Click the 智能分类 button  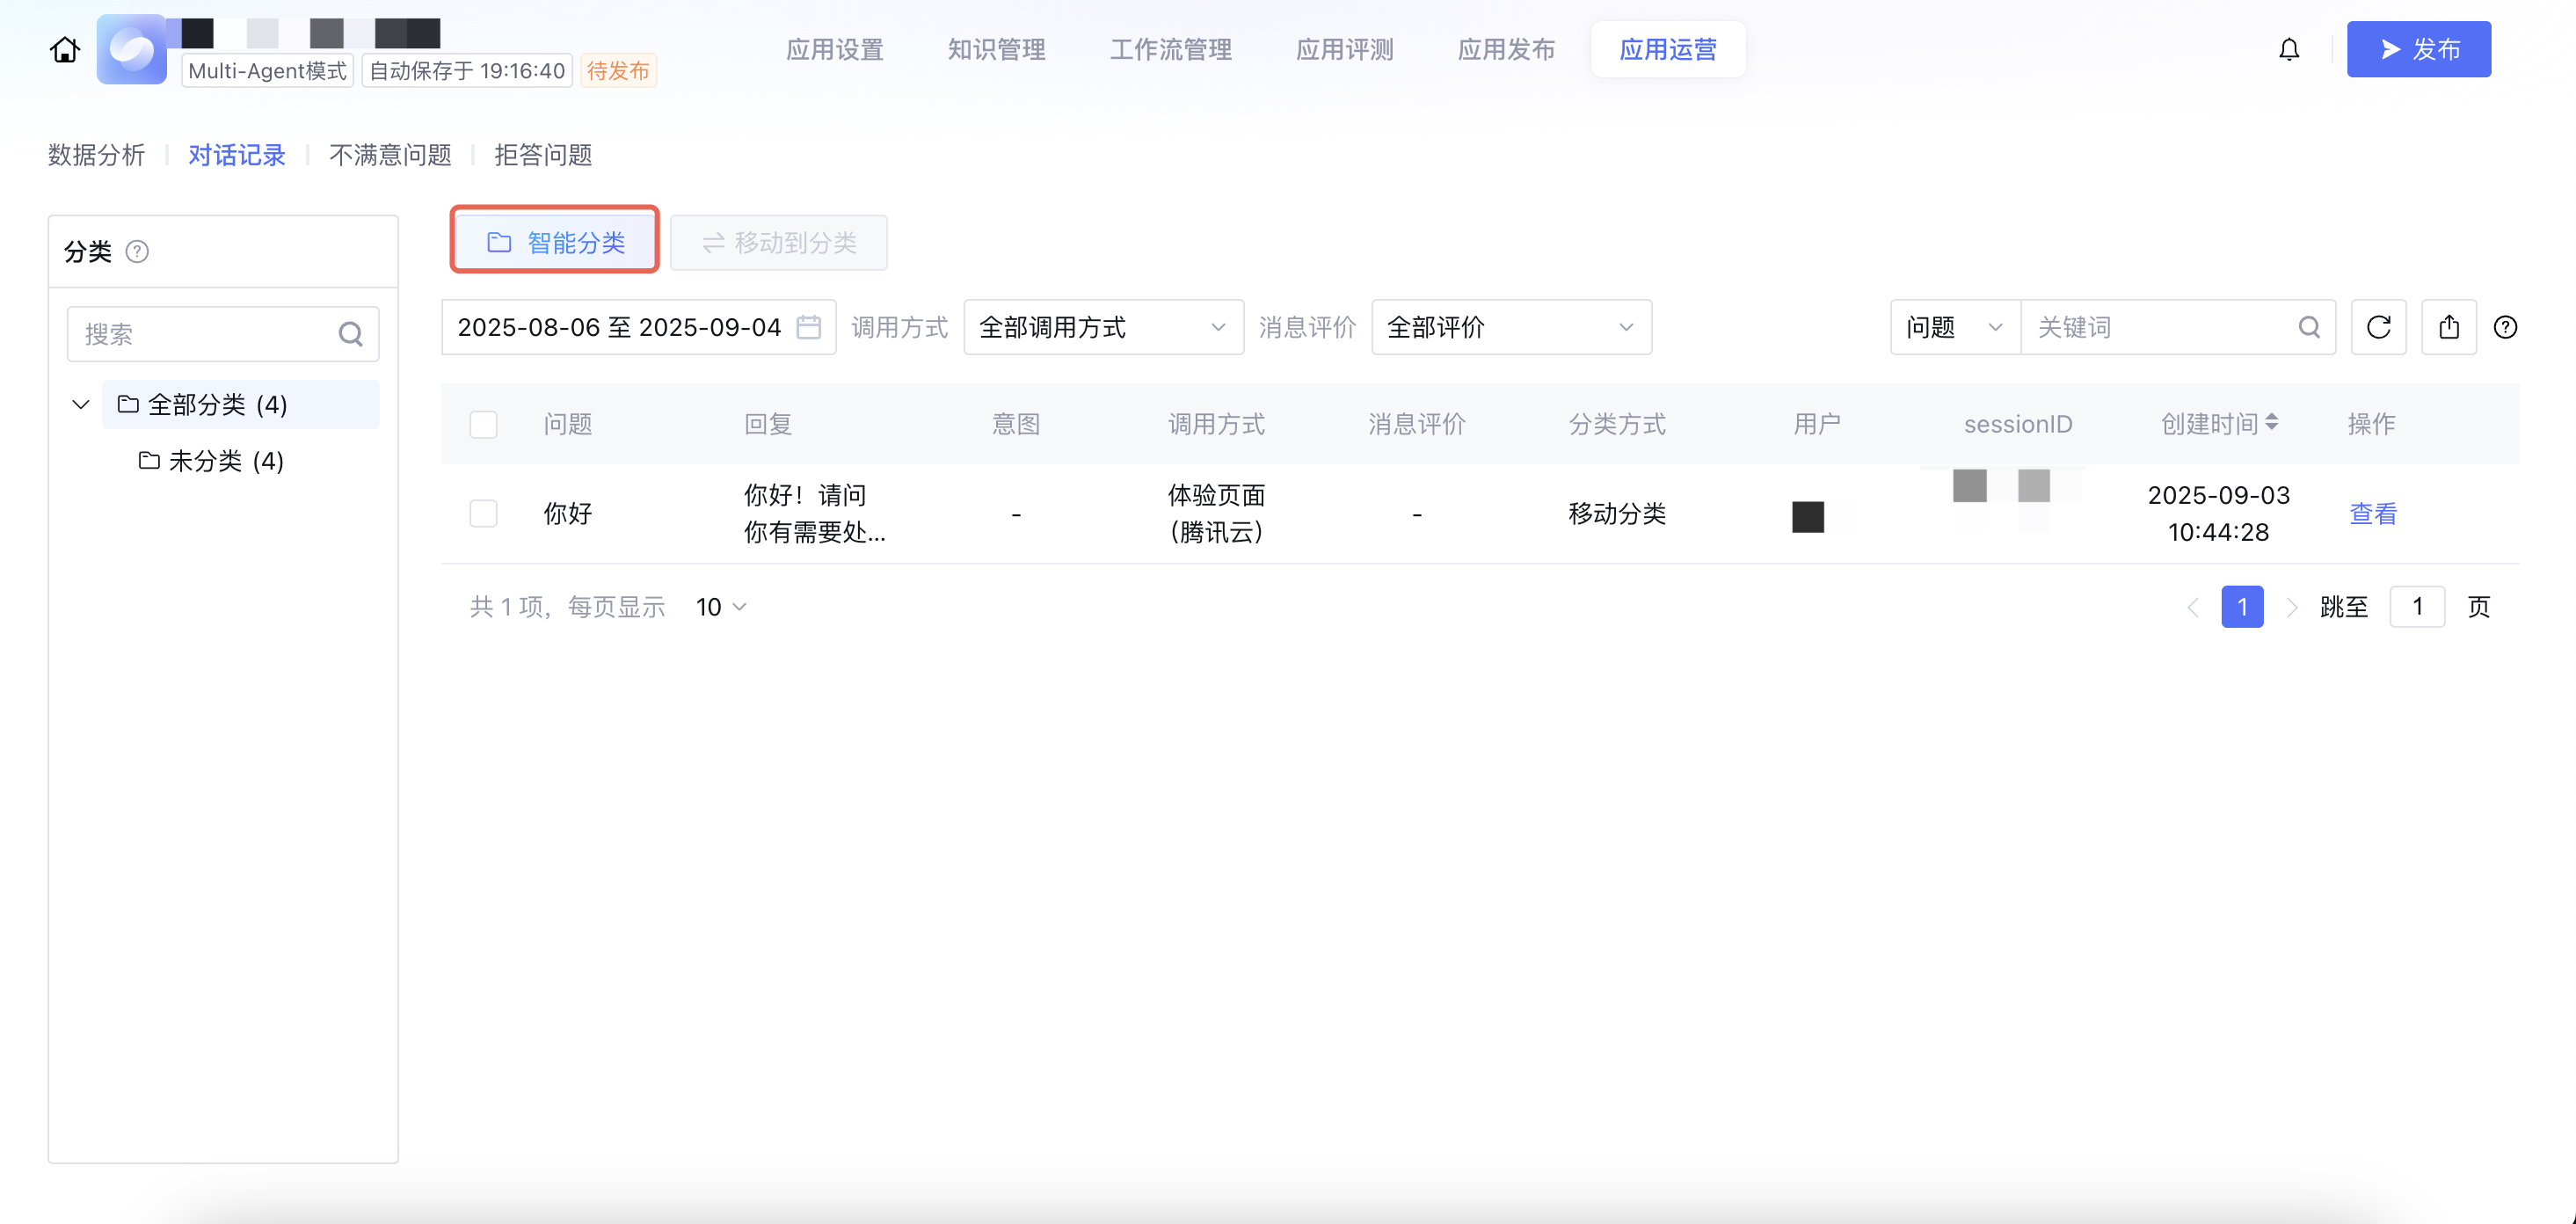click(555, 242)
